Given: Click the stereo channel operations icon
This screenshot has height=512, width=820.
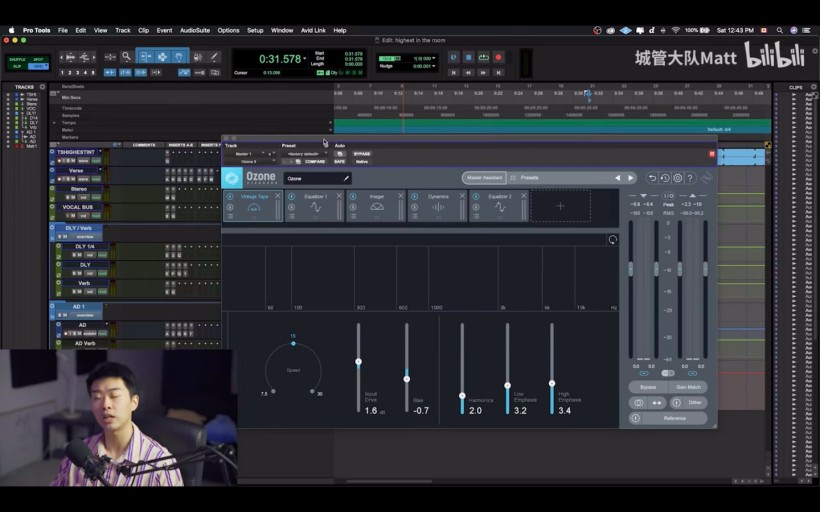Looking at the screenshot, I should pyautogui.click(x=639, y=403).
